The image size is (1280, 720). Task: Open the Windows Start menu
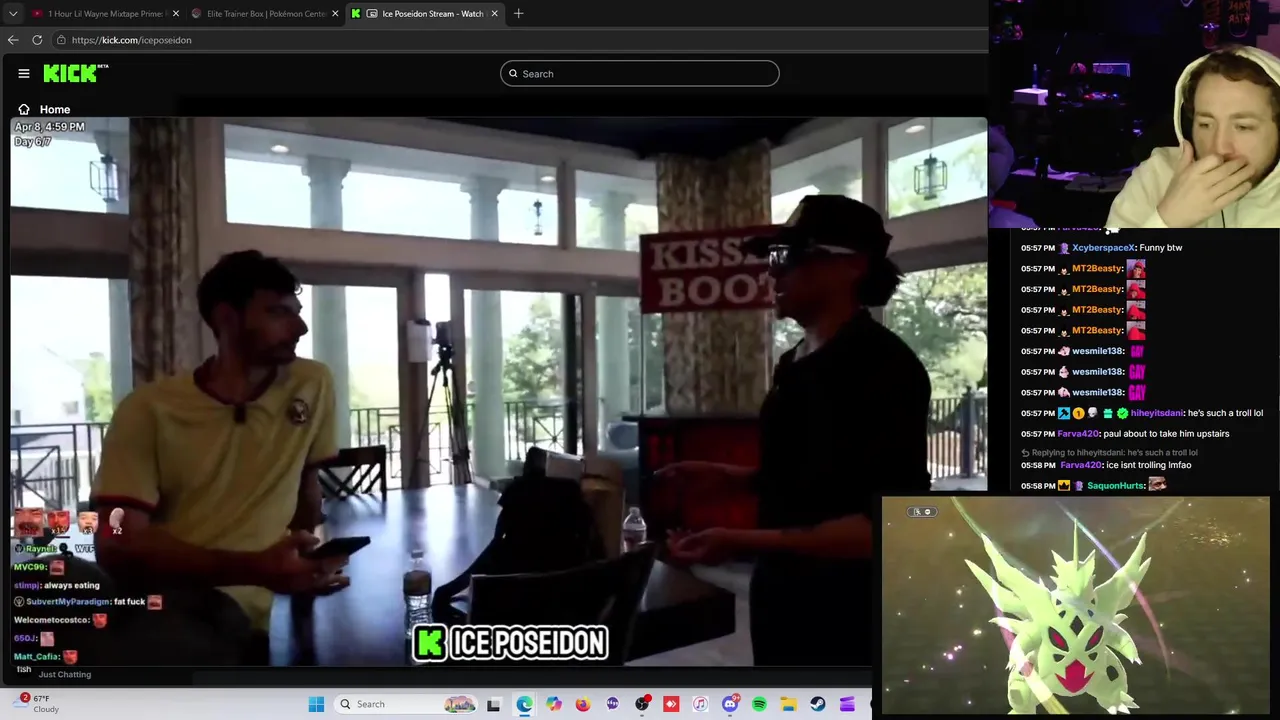pyautogui.click(x=316, y=704)
